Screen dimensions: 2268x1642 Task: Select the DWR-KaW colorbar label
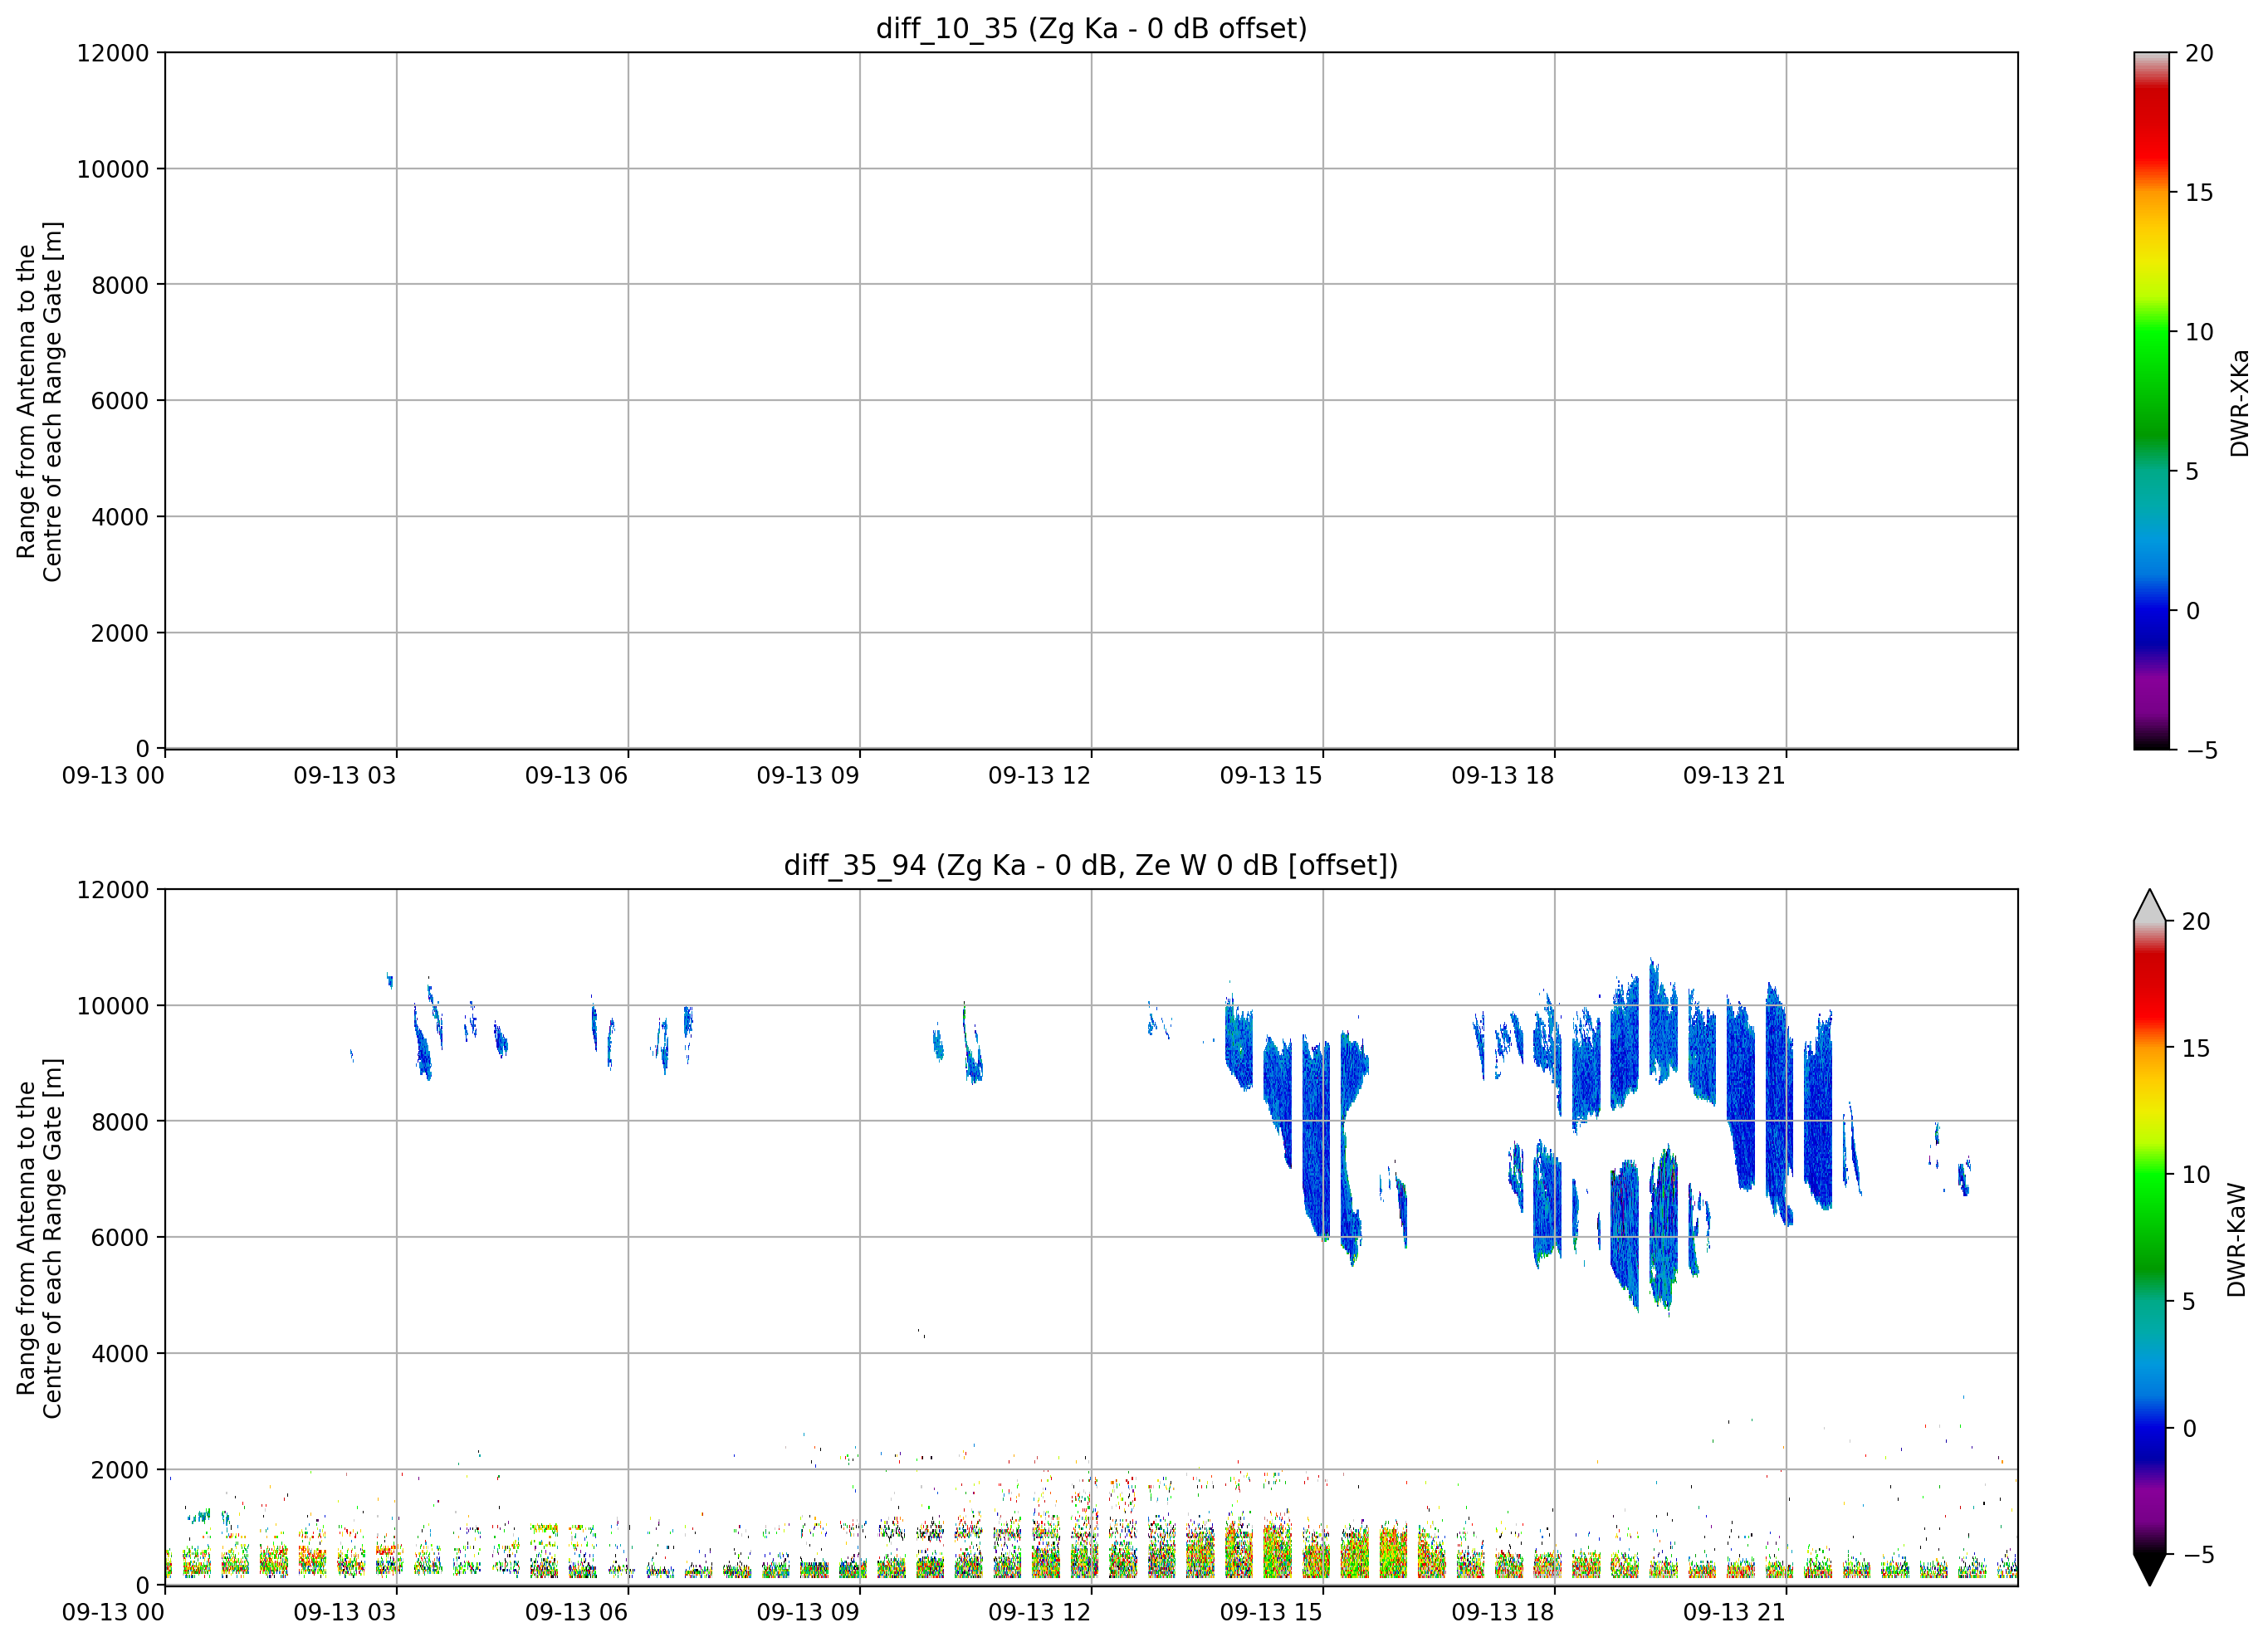2237,1240
